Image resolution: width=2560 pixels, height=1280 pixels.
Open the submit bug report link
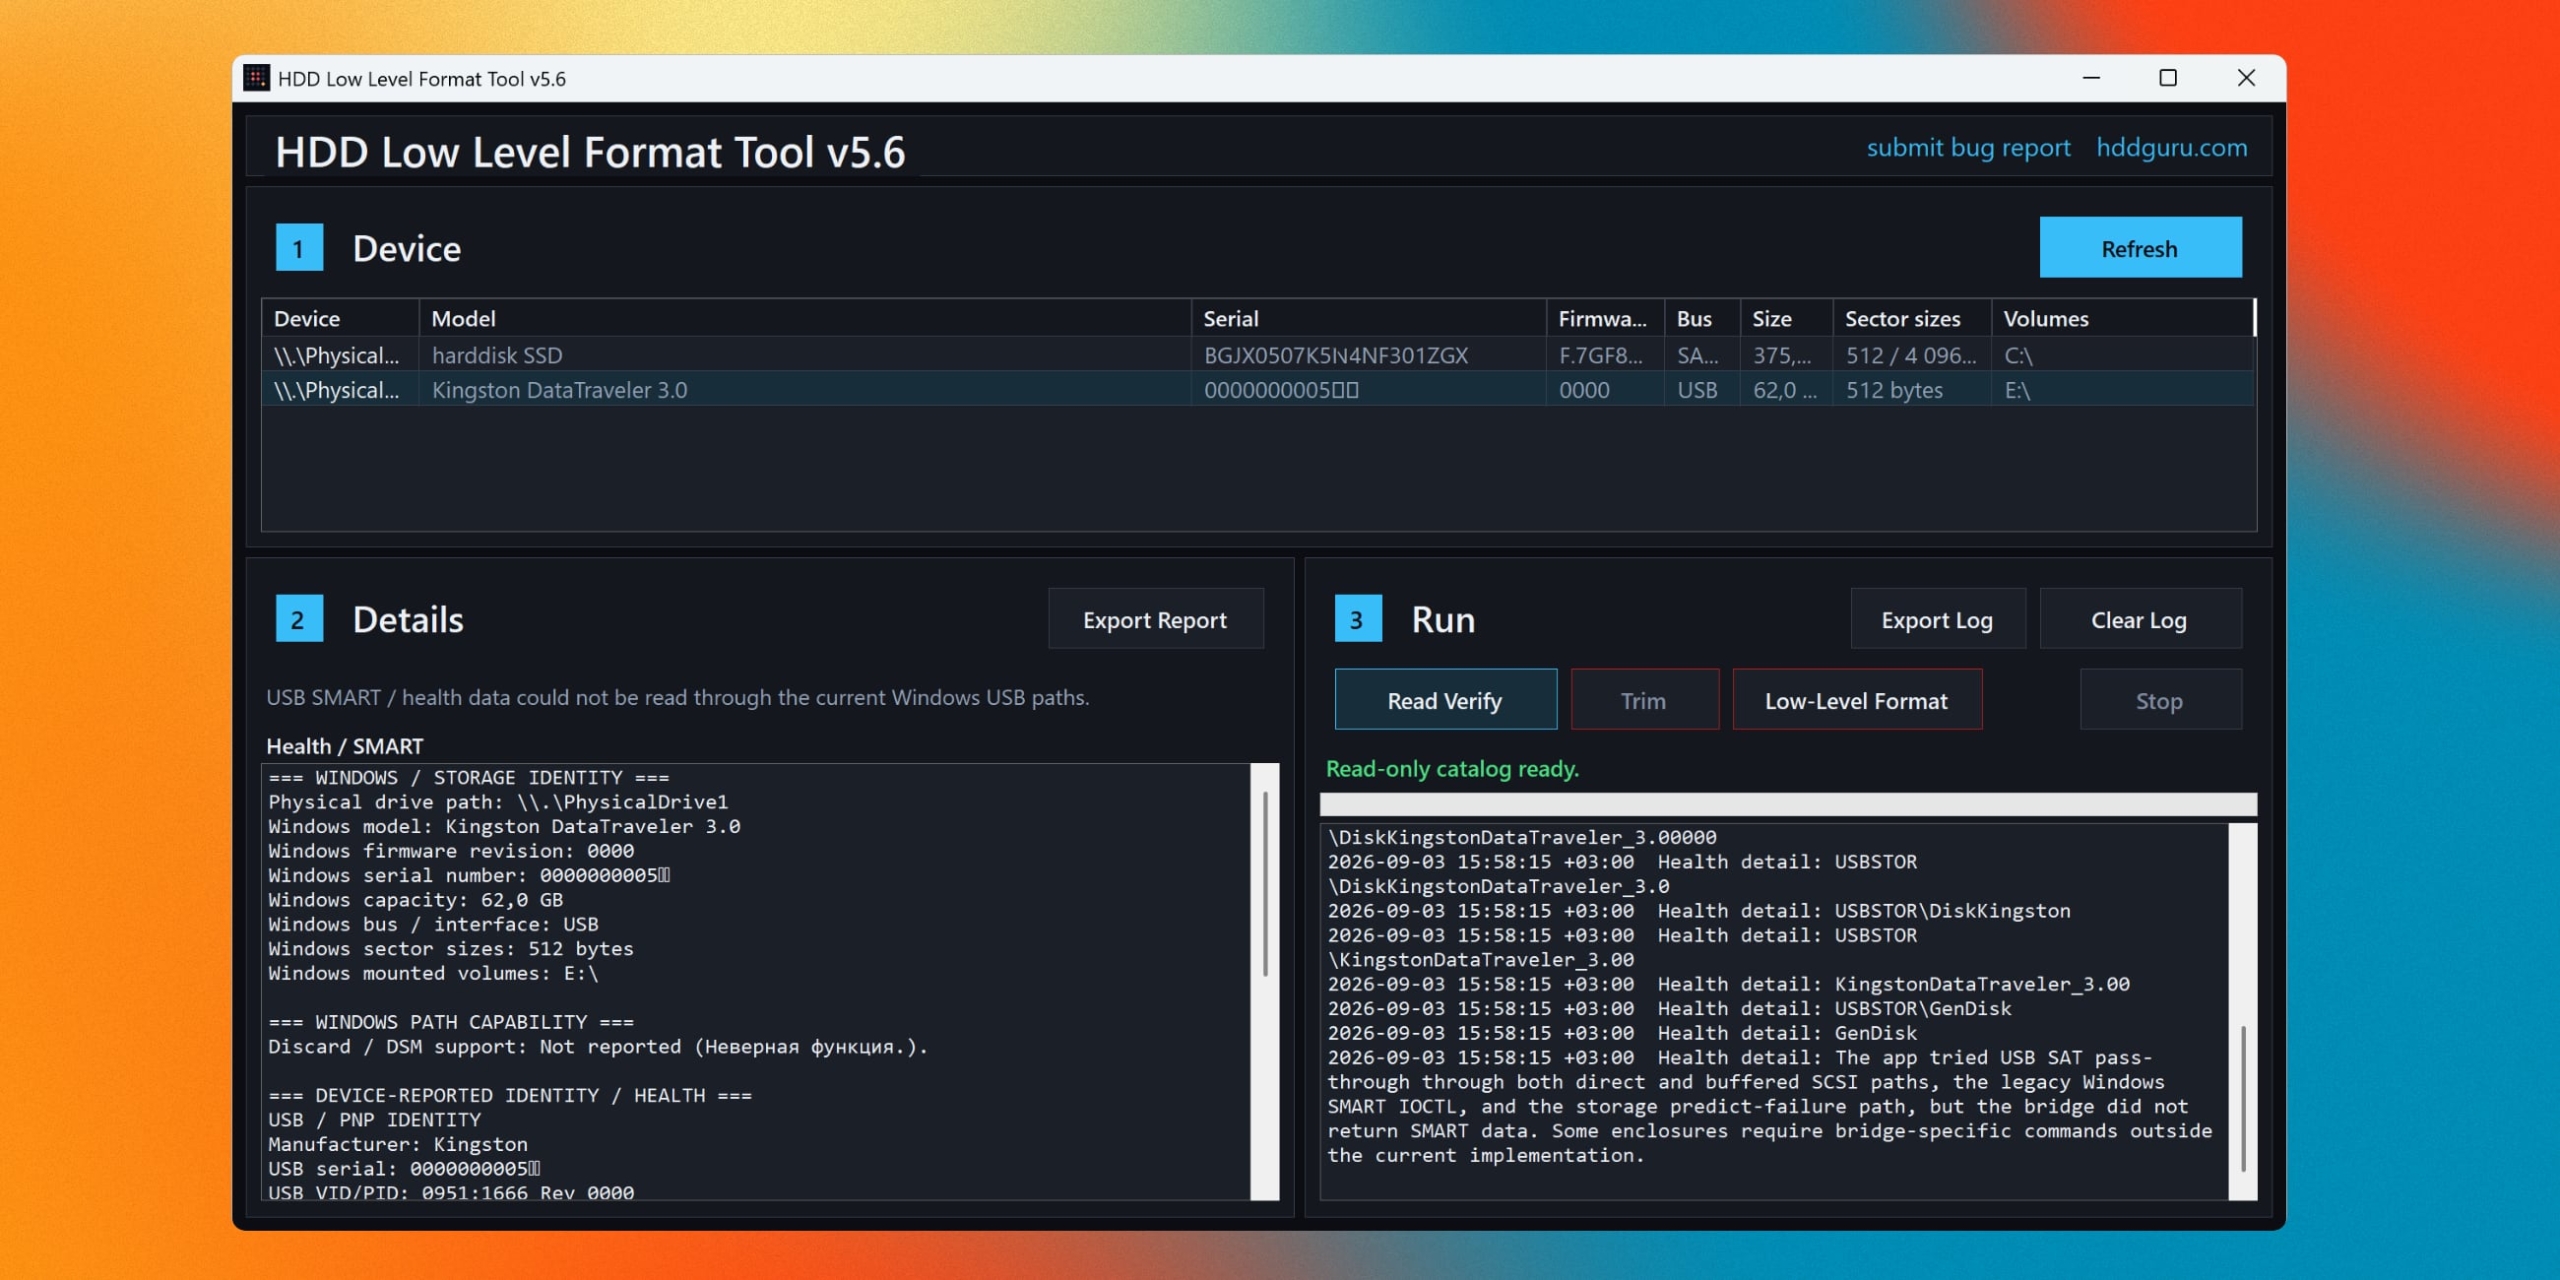1968,148
